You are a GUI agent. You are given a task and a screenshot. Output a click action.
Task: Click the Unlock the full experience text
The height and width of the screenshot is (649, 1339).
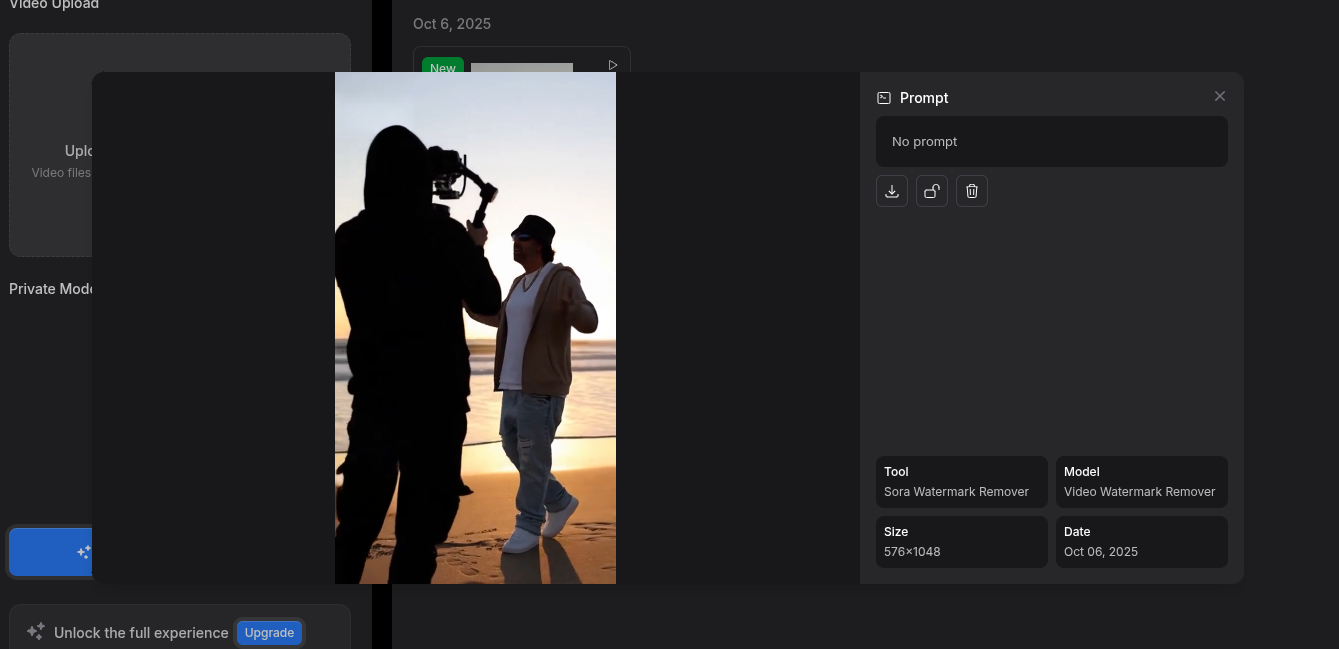tap(141, 633)
